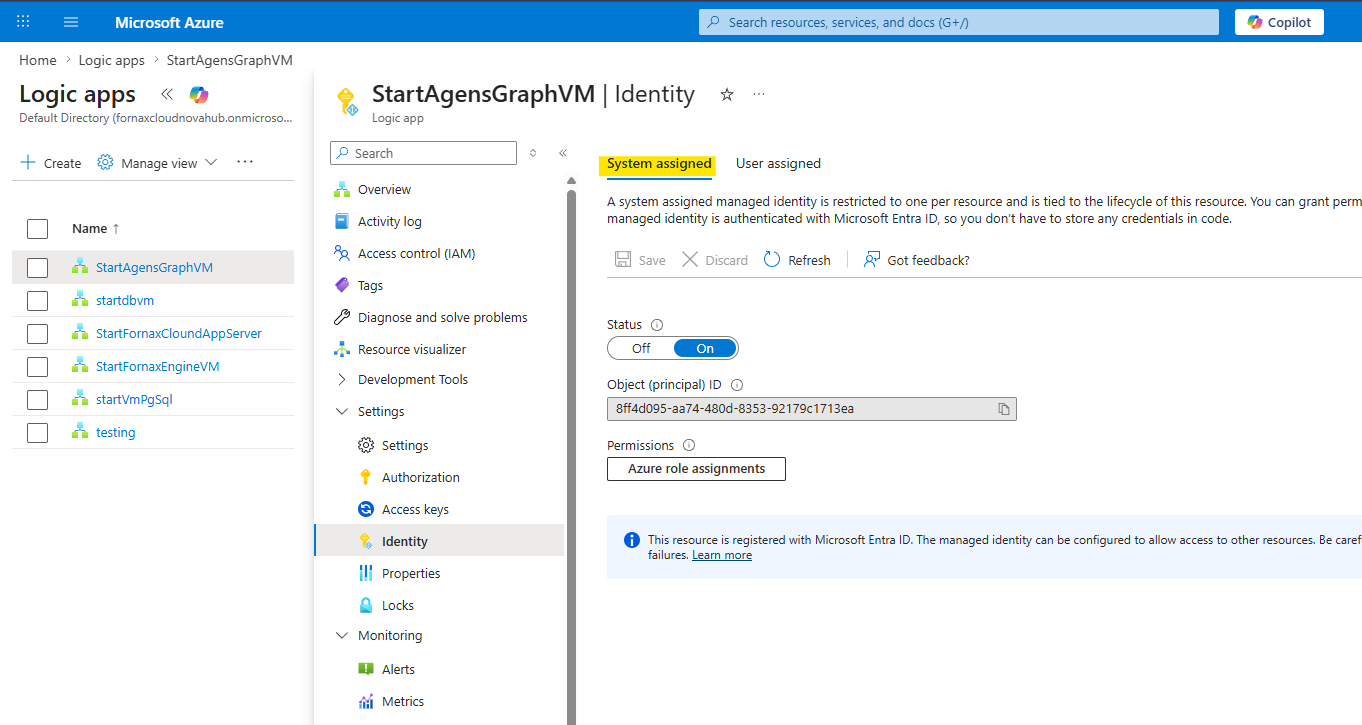
Task: Go to Home in the breadcrumb
Action: [38, 60]
